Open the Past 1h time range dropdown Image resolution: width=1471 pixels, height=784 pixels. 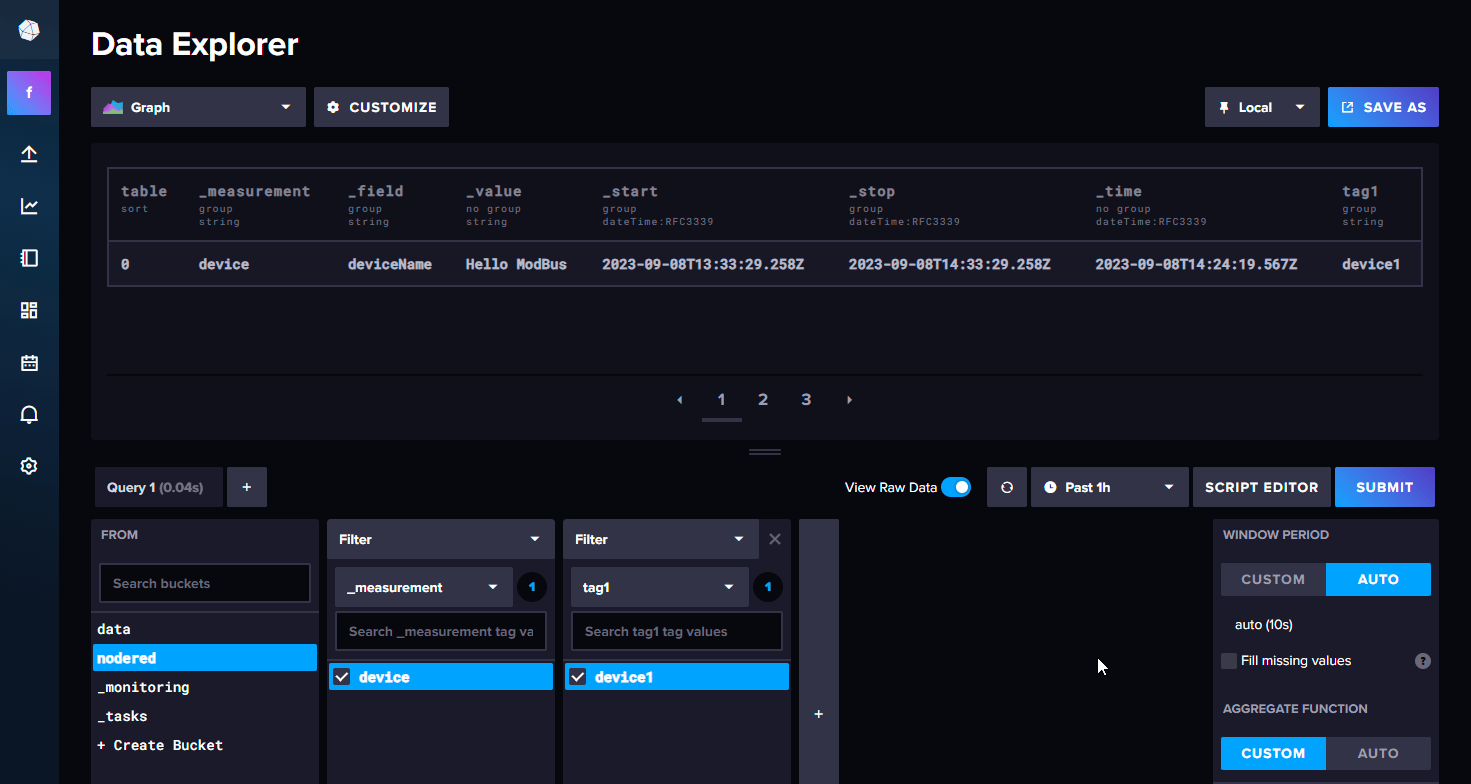coord(1110,487)
